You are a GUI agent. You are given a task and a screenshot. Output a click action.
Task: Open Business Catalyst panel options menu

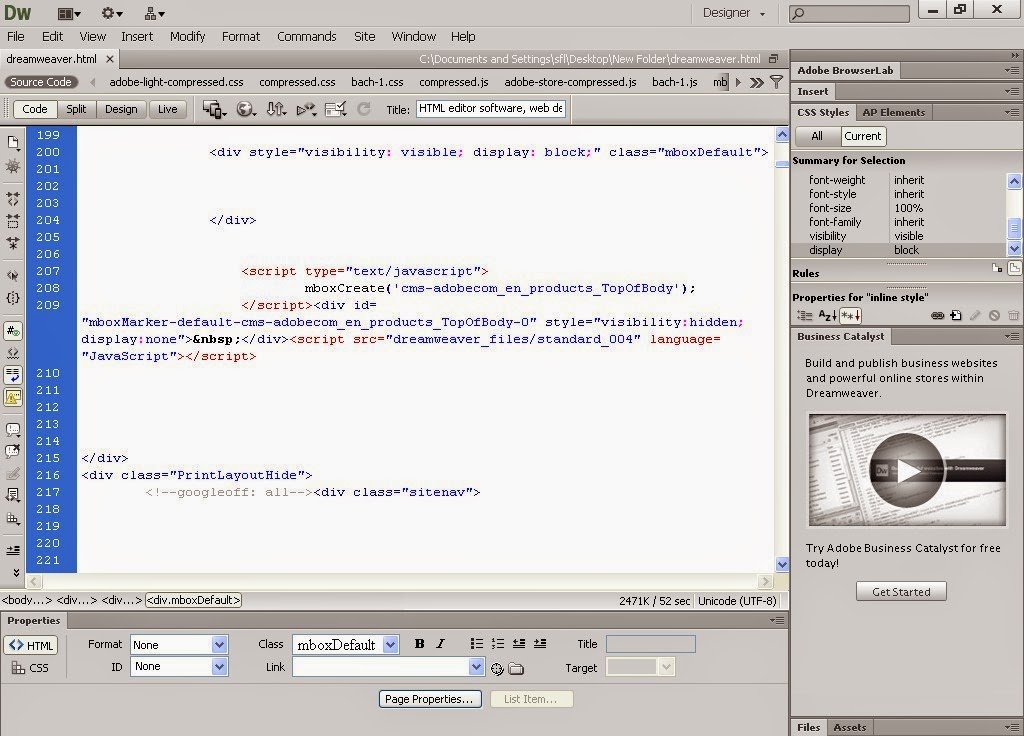tap(1012, 336)
